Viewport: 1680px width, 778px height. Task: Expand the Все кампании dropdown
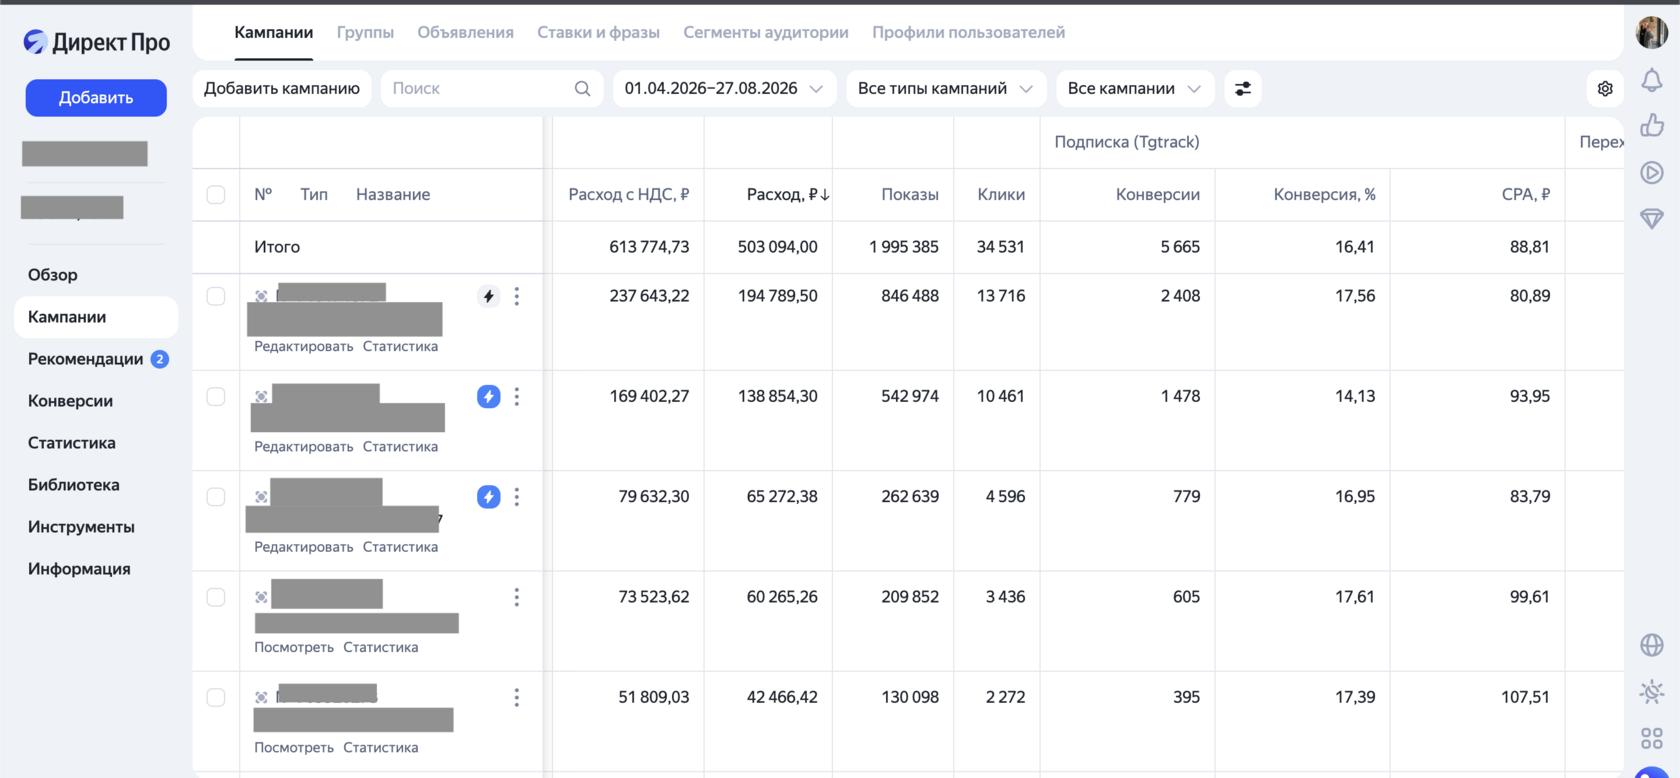coord(1135,88)
